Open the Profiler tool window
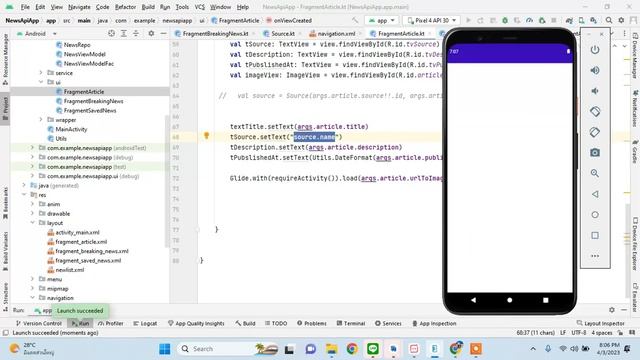 tap(111, 323)
